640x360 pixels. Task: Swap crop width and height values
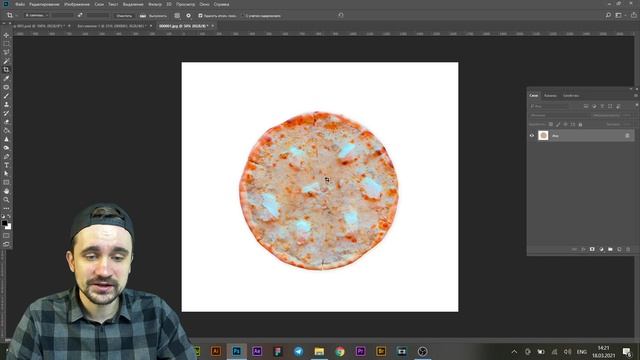(x=80, y=16)
